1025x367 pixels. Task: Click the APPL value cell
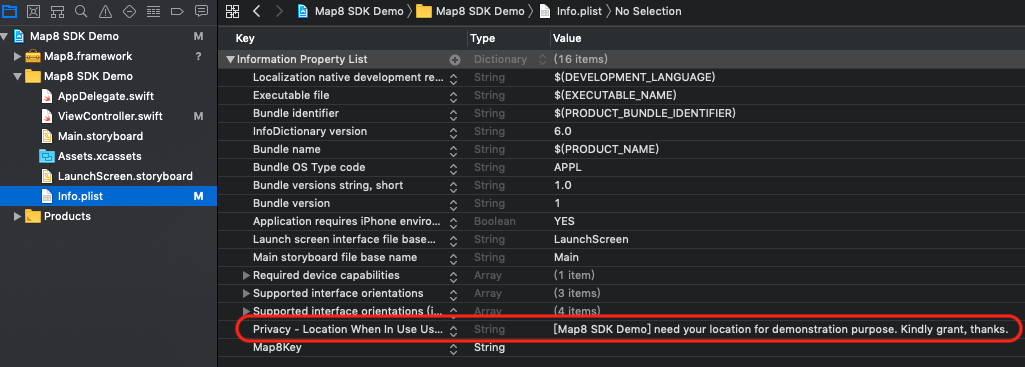pos(567,167)
